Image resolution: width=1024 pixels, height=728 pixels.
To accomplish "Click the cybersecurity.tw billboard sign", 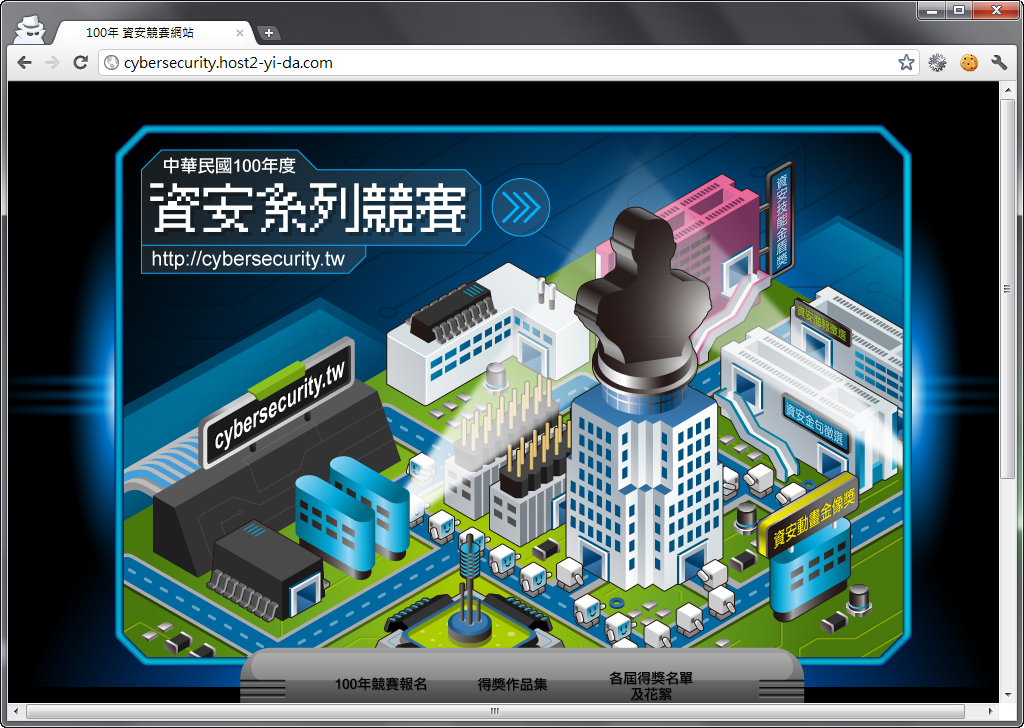I will point(278,404).
